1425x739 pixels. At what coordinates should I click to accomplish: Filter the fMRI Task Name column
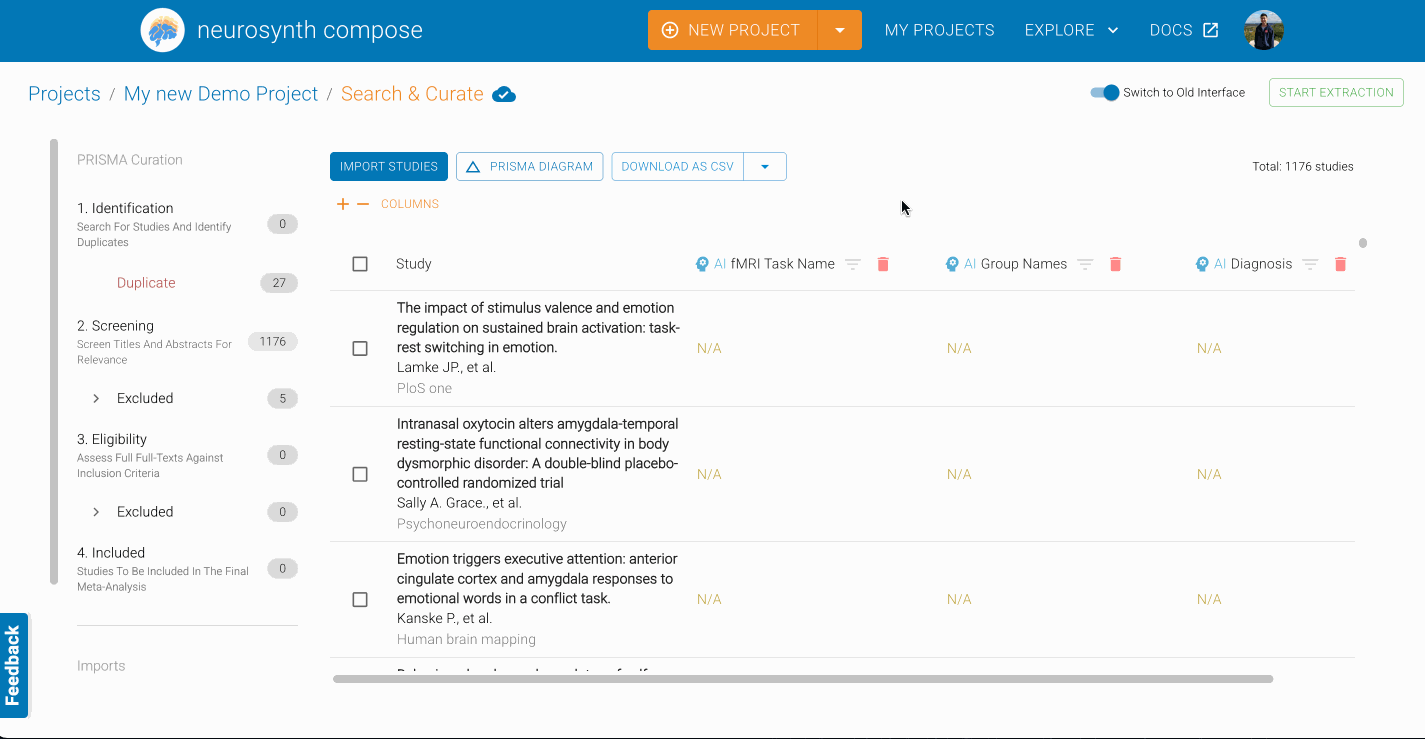coord(853,264)
